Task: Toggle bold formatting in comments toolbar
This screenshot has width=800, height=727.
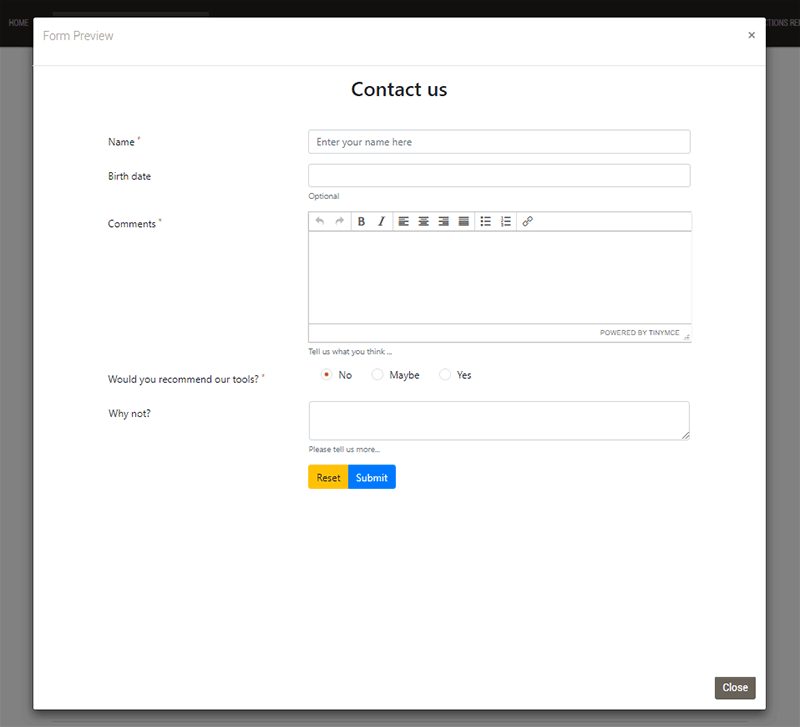Action: (362, 222)
